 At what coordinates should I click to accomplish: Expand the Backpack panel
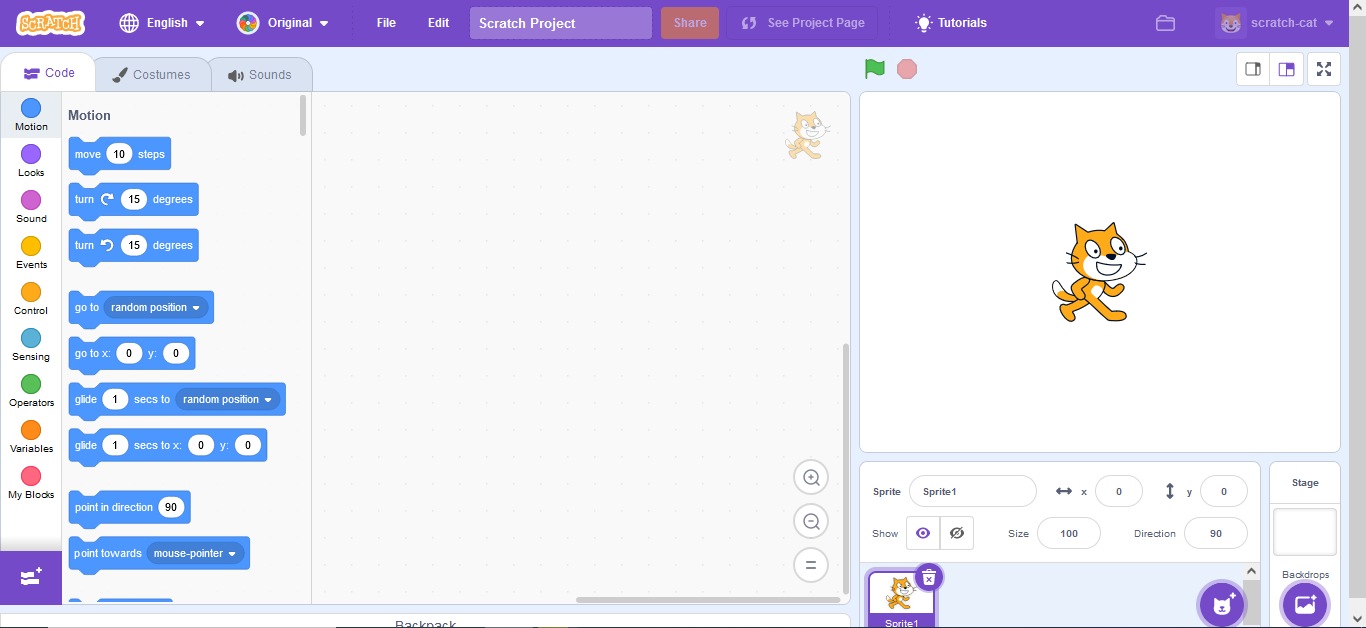pyautogui.click(x=425, y=622)
